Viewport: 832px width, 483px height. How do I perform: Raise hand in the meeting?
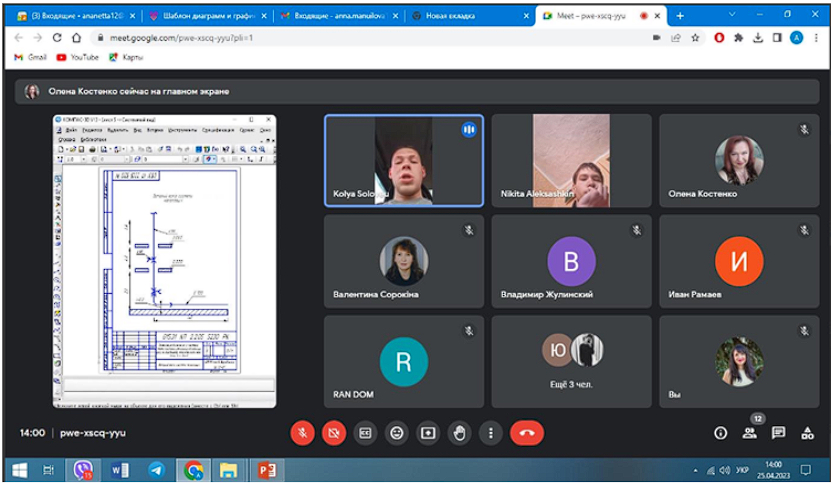point(459,432)
